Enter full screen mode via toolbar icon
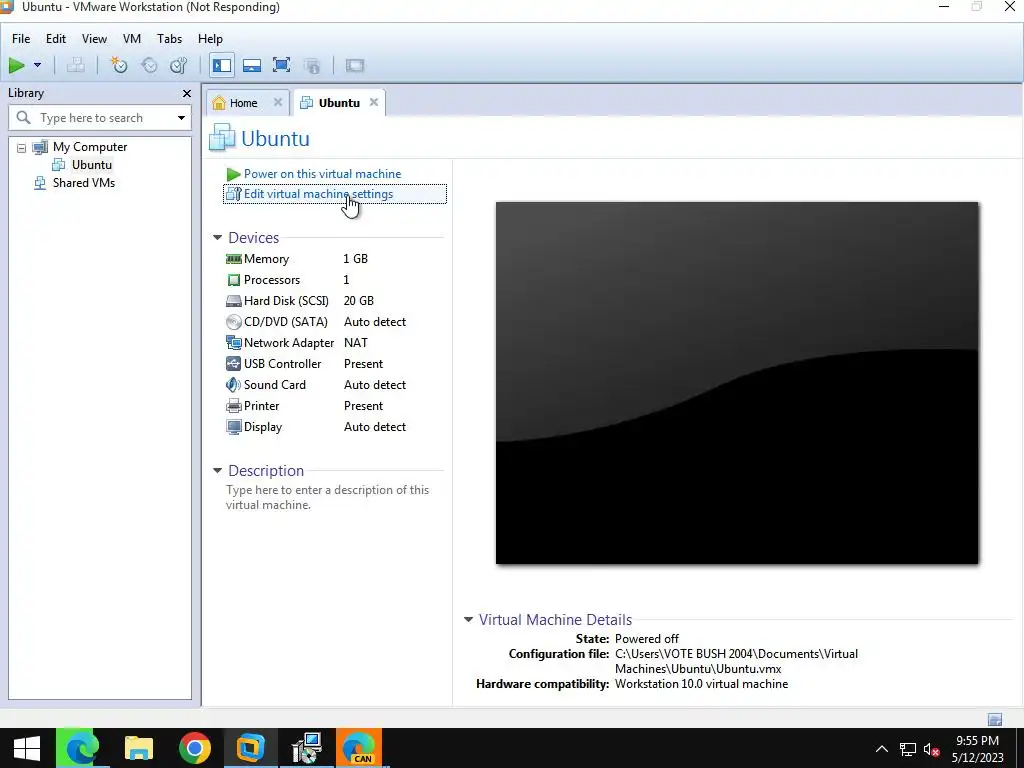The width and height of the screenshot is (1024, 768). (x=281, y=65)
